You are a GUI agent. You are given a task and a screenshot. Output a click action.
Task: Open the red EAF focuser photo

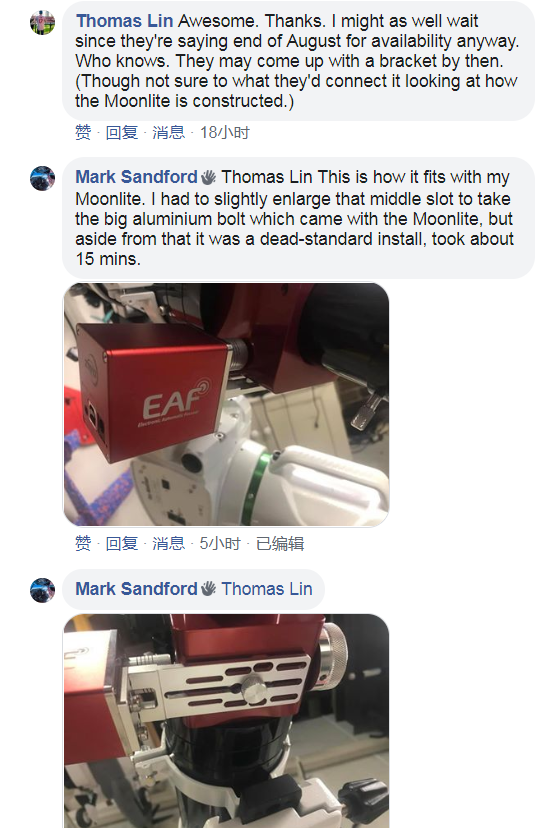click(x=226, y=404)
